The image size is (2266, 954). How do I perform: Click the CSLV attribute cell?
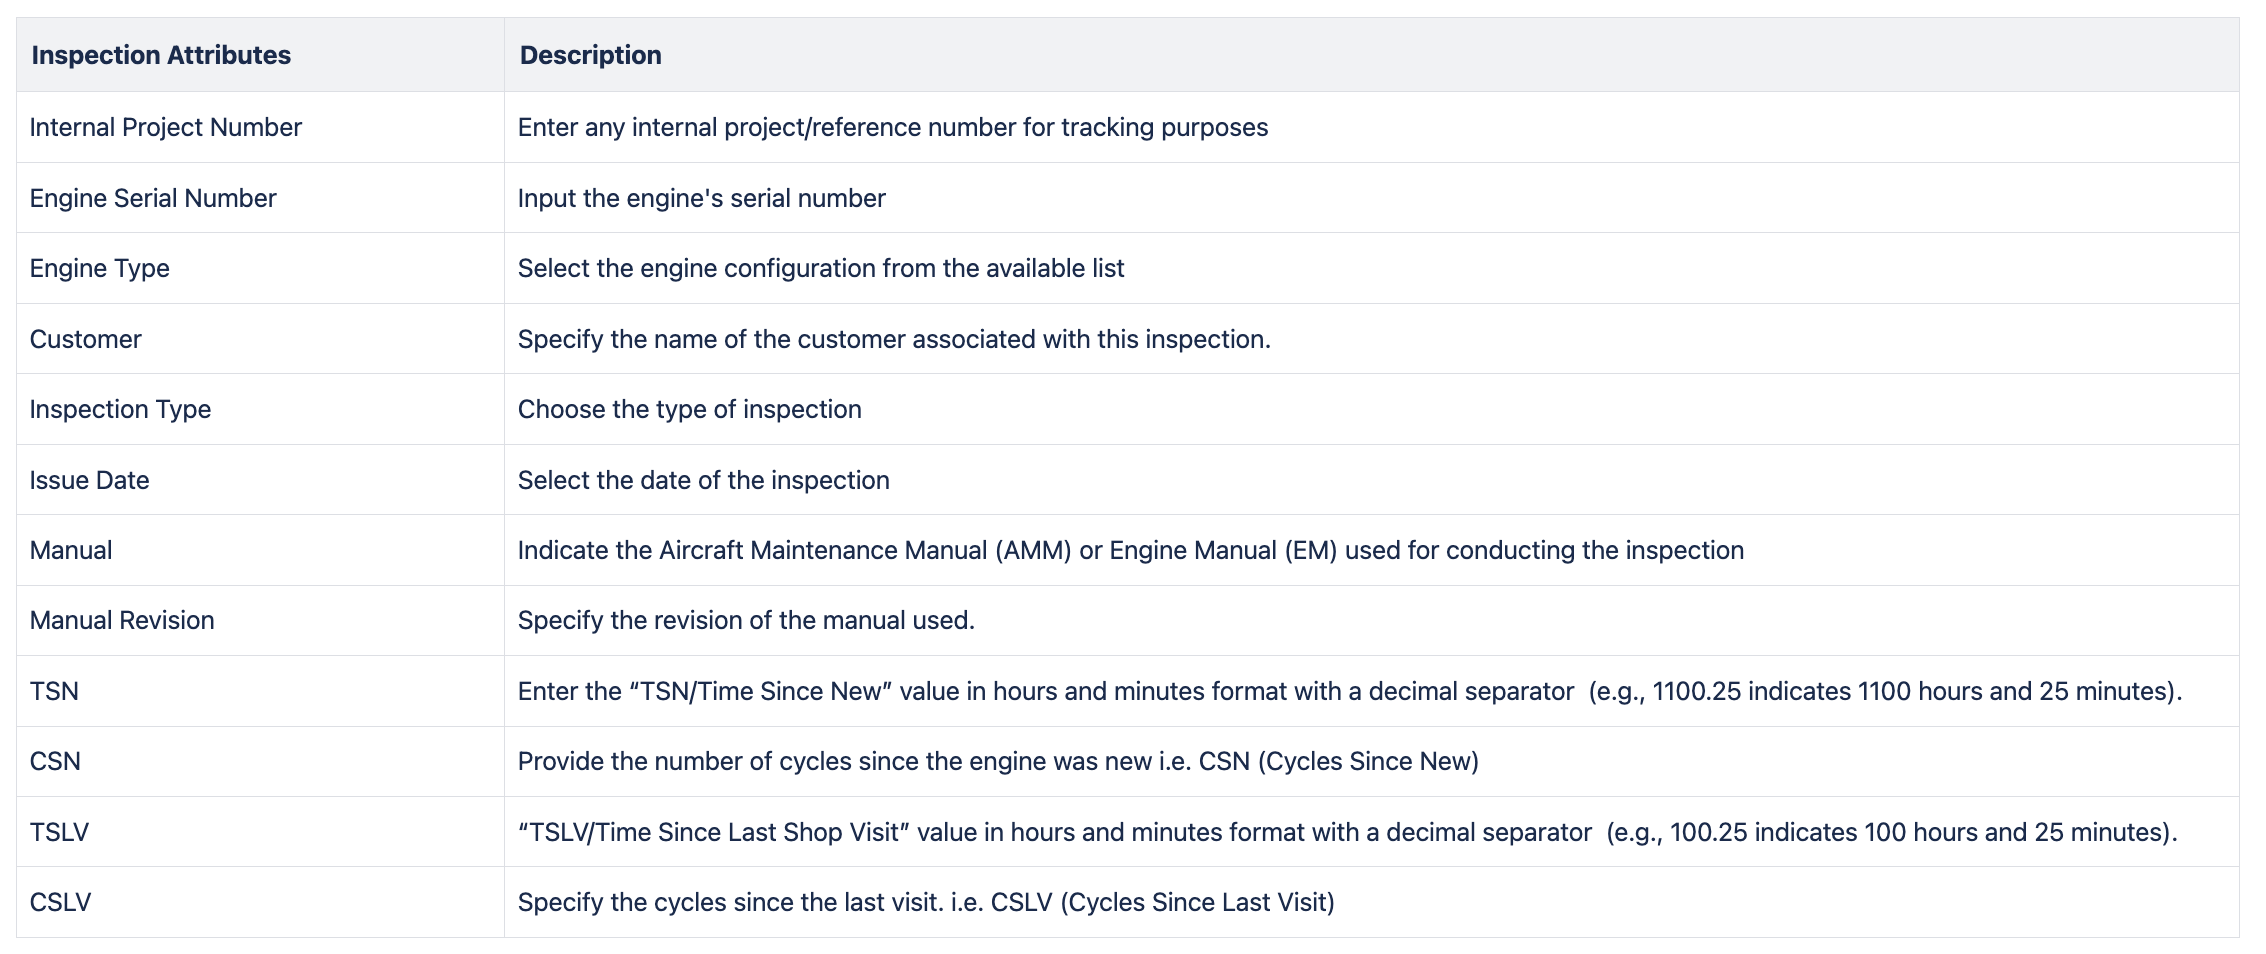tap(60, 902)
